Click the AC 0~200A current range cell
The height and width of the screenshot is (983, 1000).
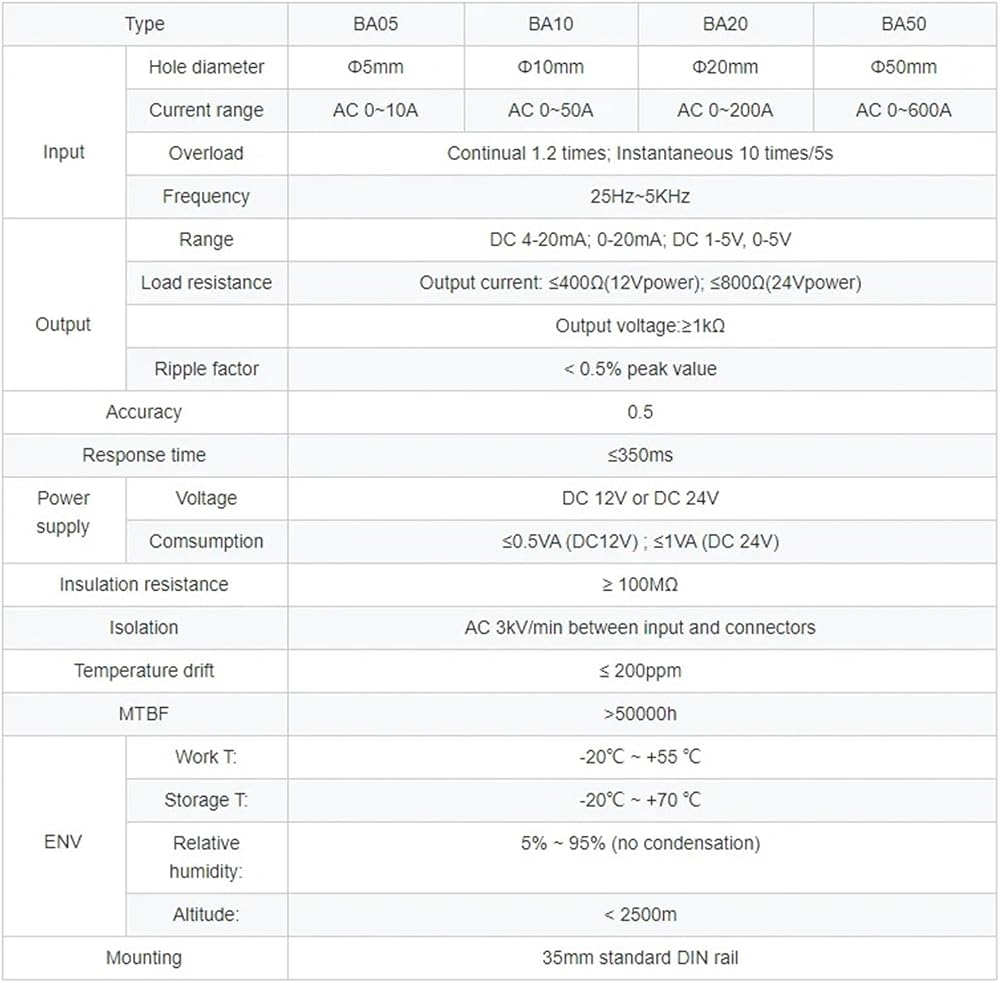click(x=725, y=110)
